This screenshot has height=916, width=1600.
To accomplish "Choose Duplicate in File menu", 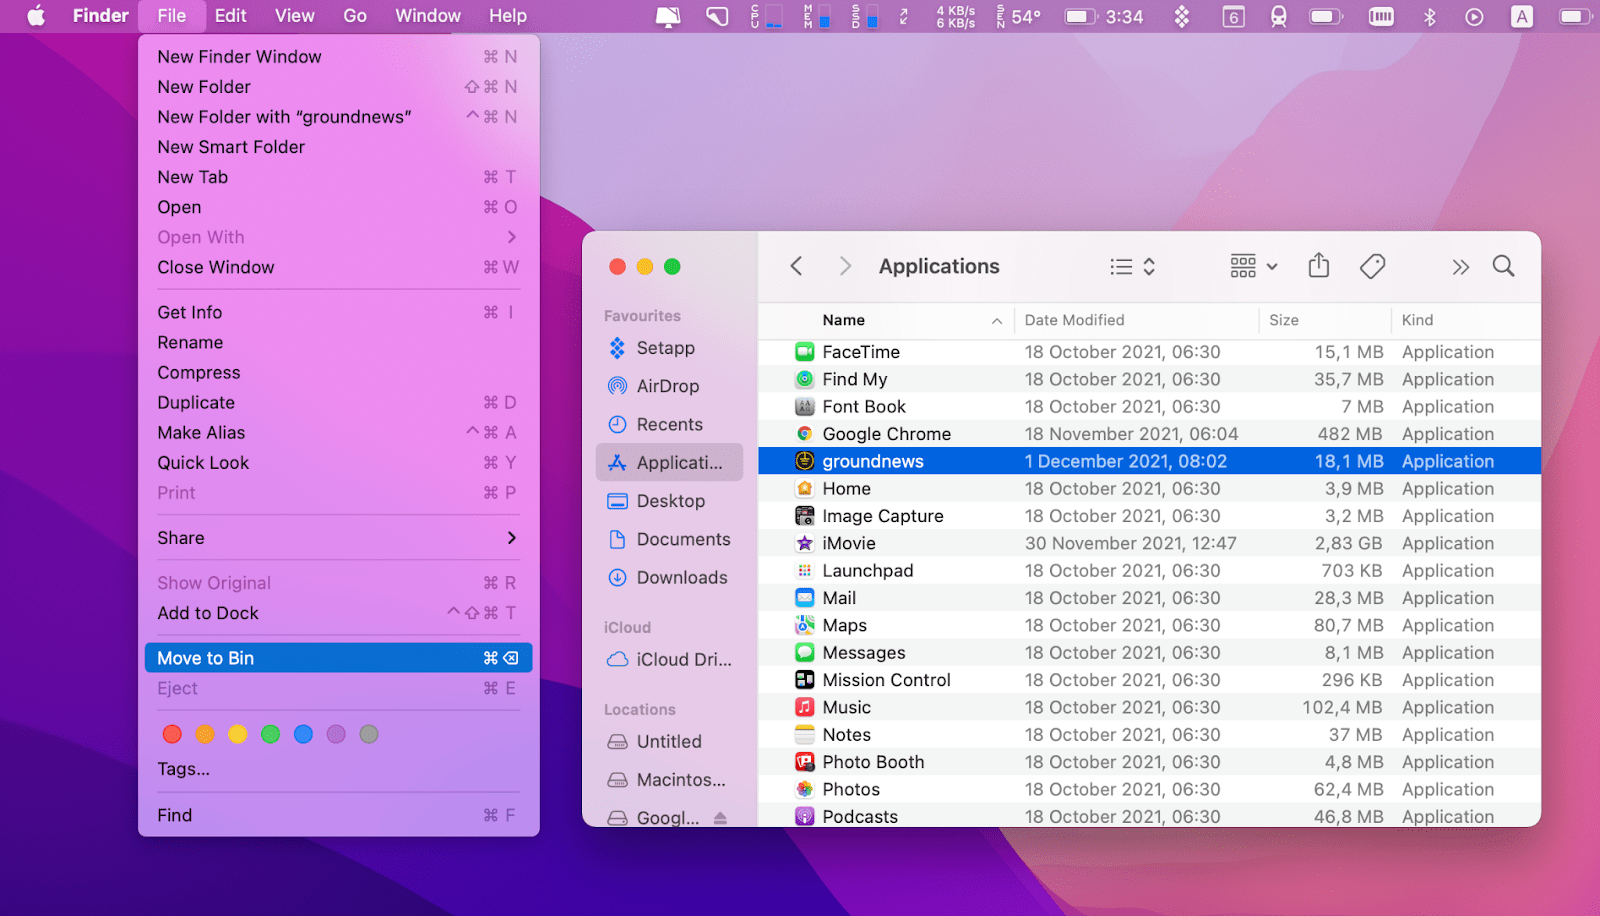I will (x=338, y=402).
